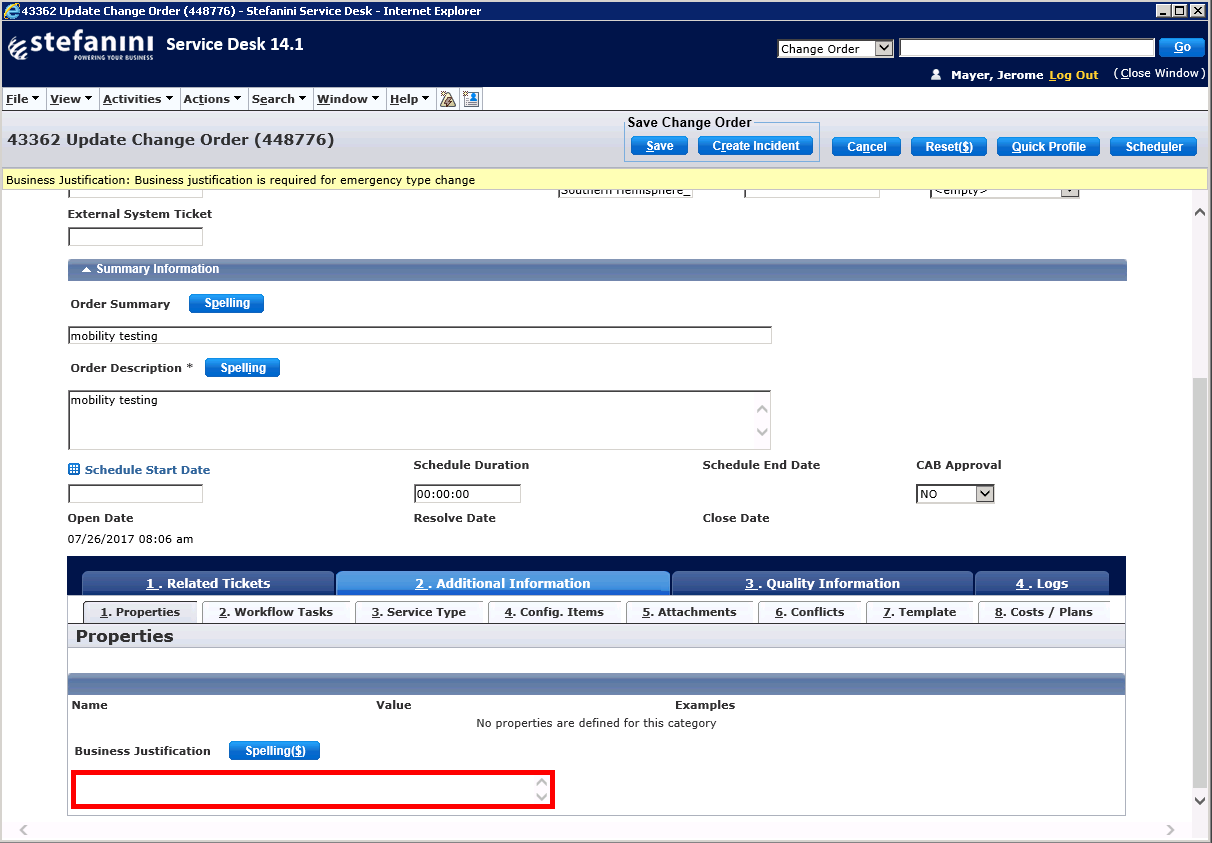1212x843 pixels.
Task: Open the Costs / Plans sub-tab
Action: [1044, 612]
